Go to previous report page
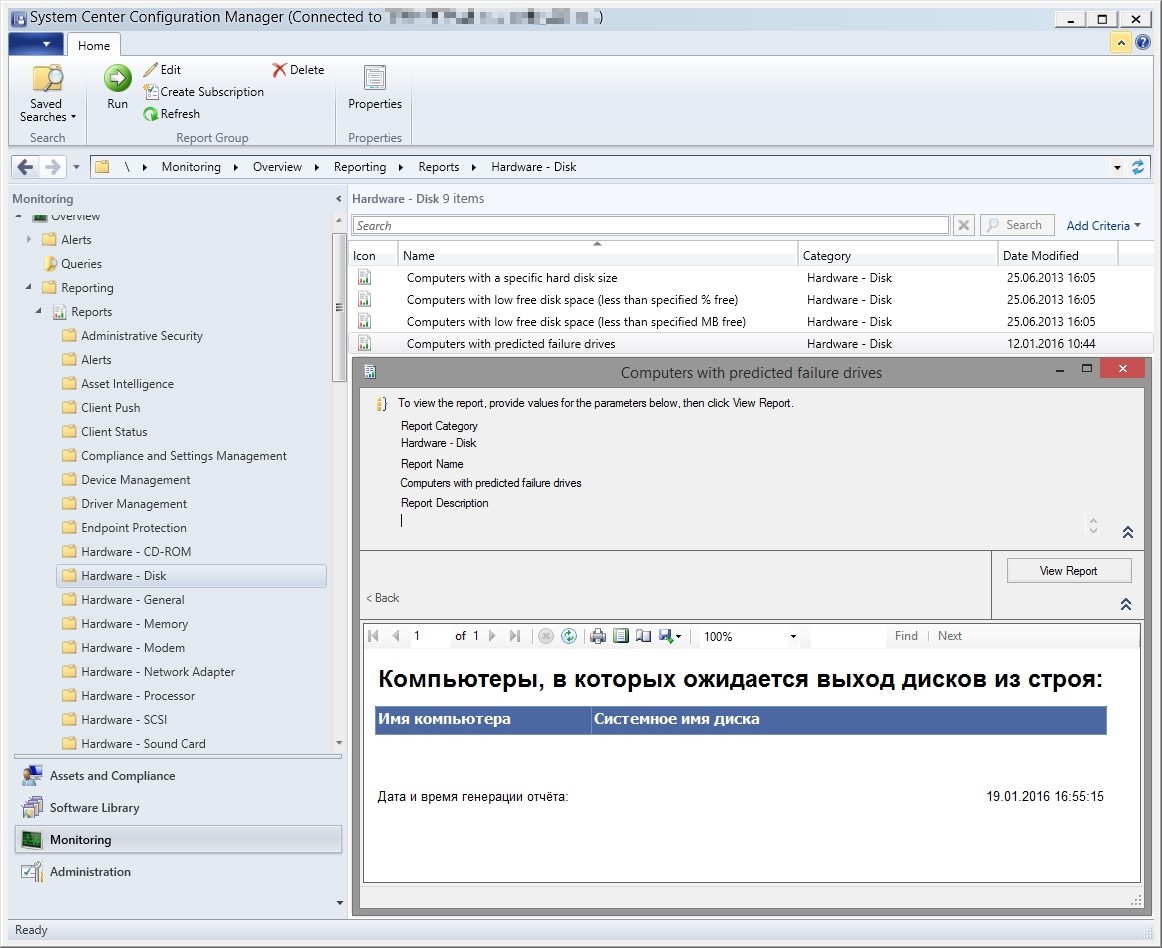Screen dimensions: 1162x948 396,636
